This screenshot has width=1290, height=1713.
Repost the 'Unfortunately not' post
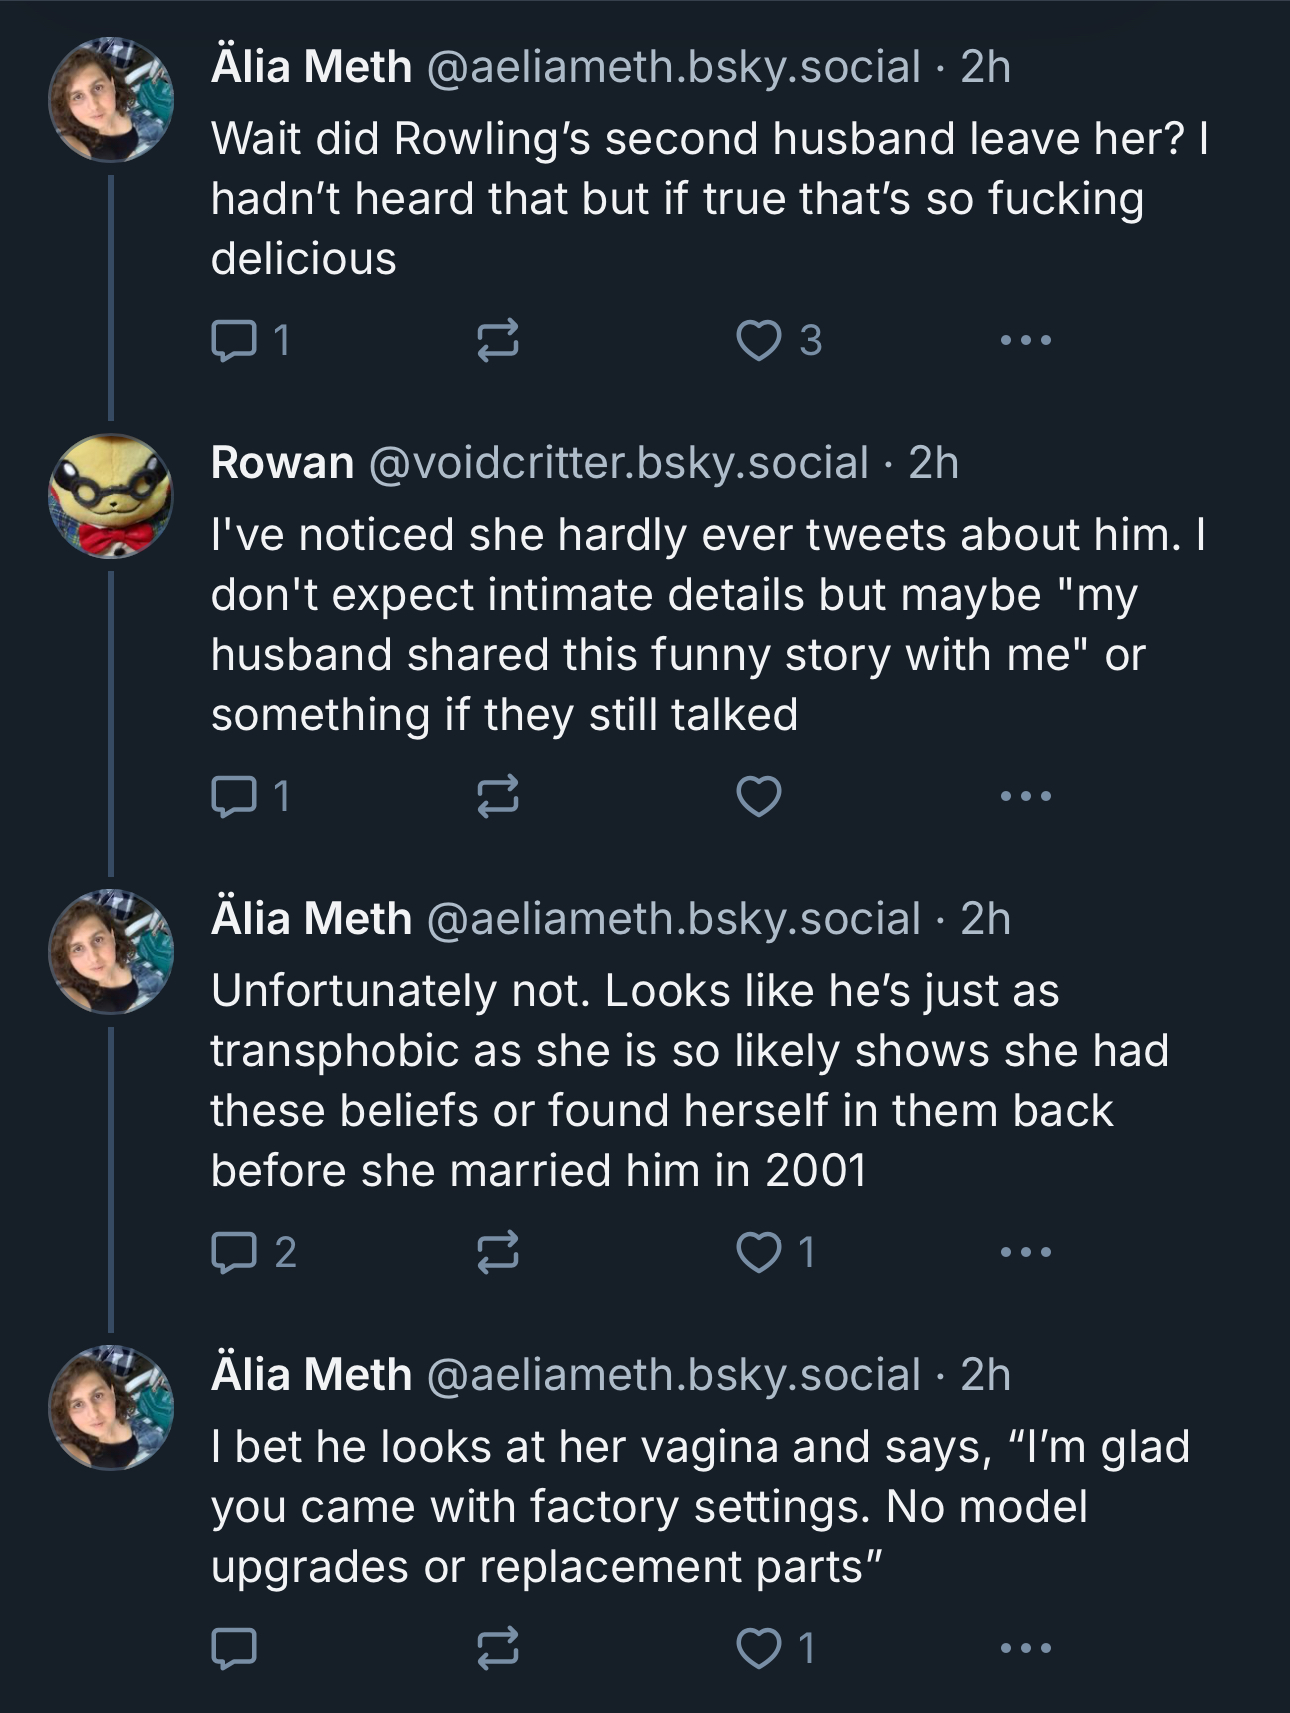(x=497, y=1253)
